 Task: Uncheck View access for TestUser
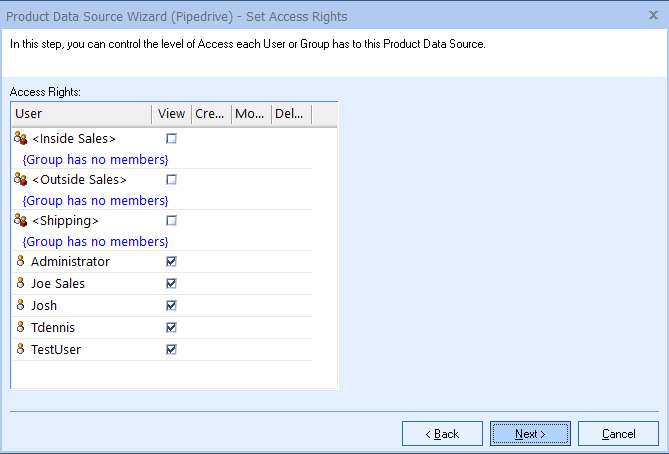pos(171,350)
